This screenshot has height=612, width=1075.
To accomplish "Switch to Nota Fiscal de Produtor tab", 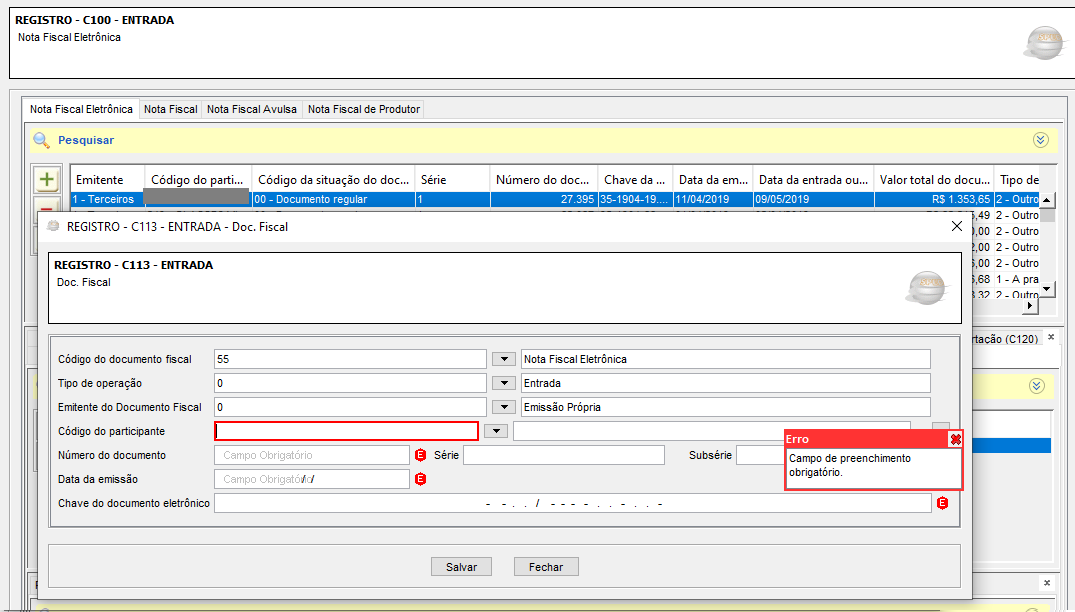I will click(364, 109).
